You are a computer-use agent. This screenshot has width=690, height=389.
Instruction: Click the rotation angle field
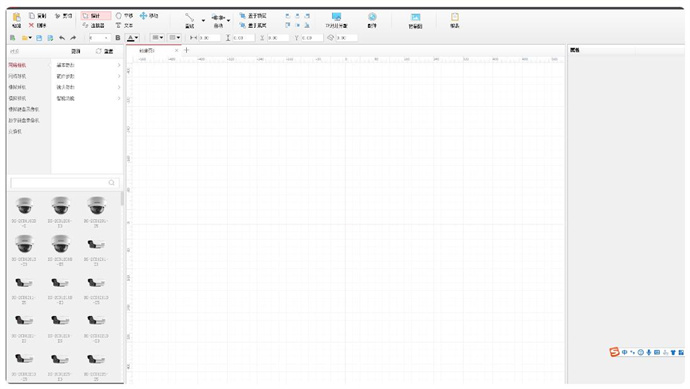point(346,38)
